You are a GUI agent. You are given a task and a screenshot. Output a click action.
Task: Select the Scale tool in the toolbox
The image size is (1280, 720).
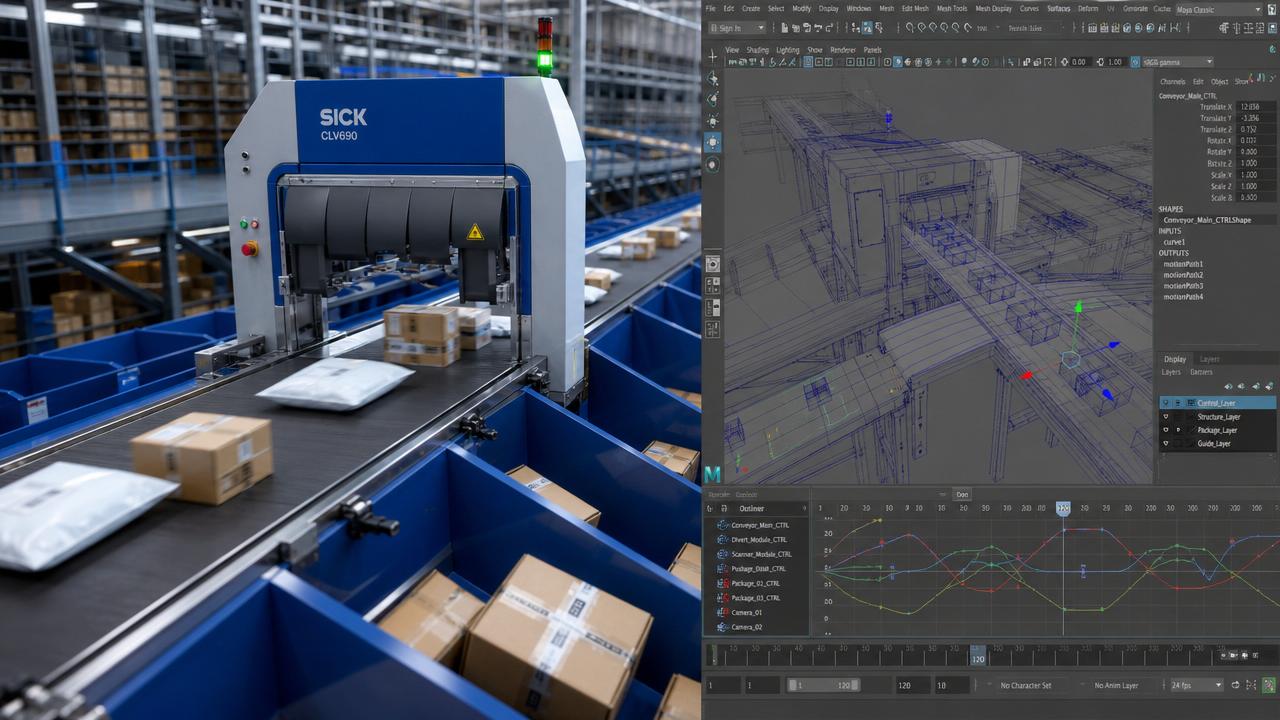point(712,164)
